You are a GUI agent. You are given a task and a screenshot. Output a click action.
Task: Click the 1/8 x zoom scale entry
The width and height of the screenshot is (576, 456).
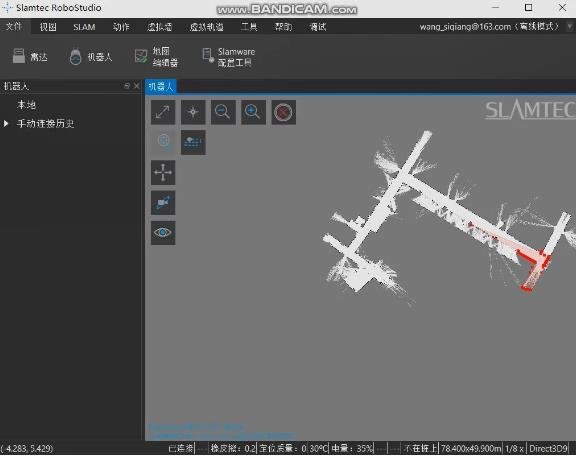click(x=514, y=449)
